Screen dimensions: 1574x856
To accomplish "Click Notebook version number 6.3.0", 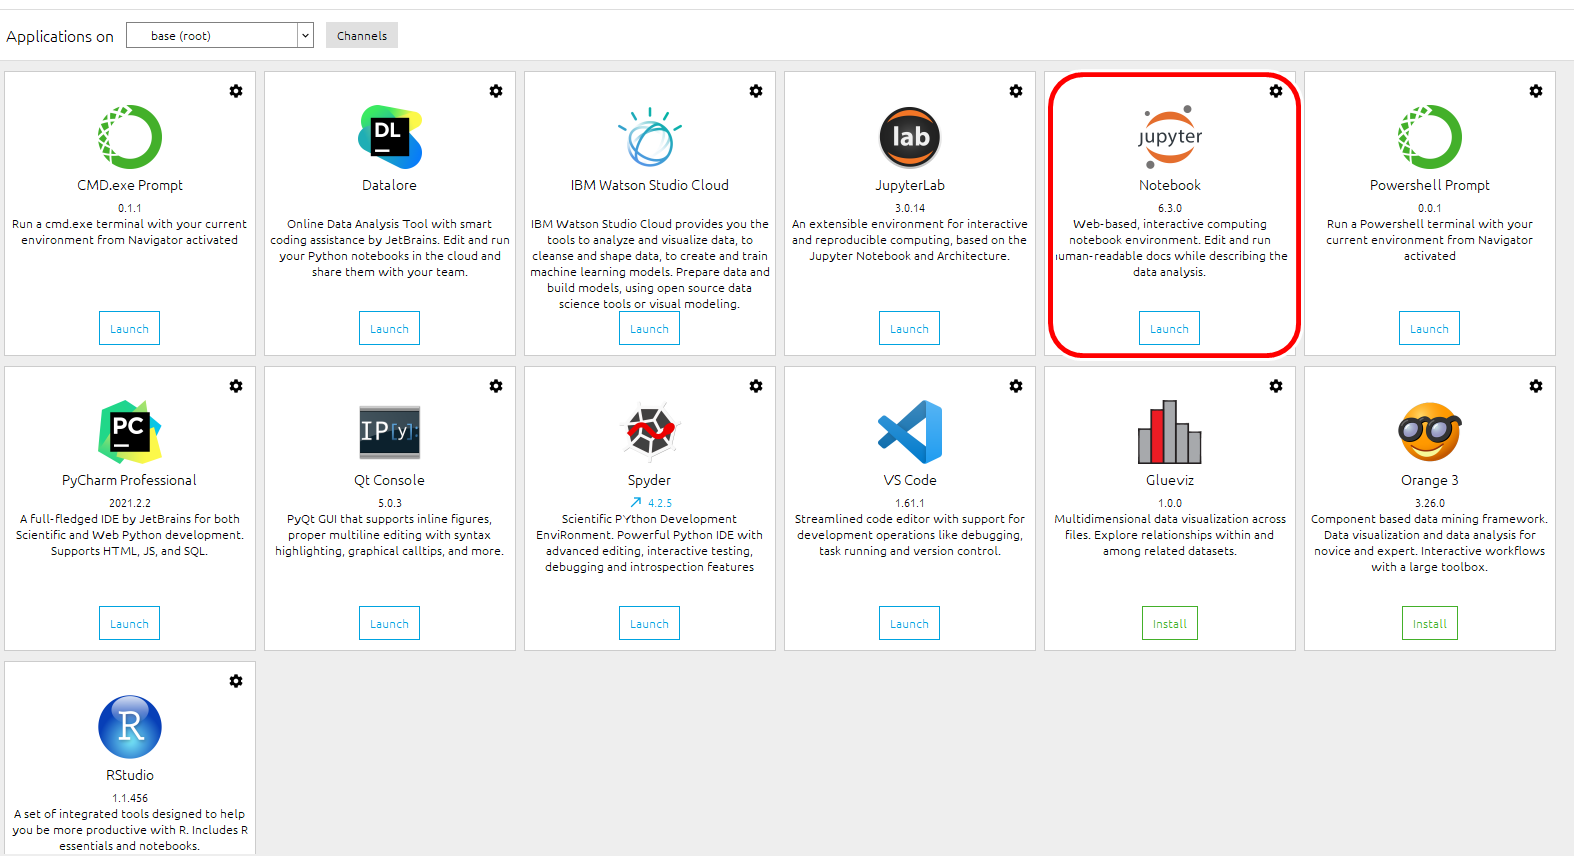I will [x=1170, y=208].
